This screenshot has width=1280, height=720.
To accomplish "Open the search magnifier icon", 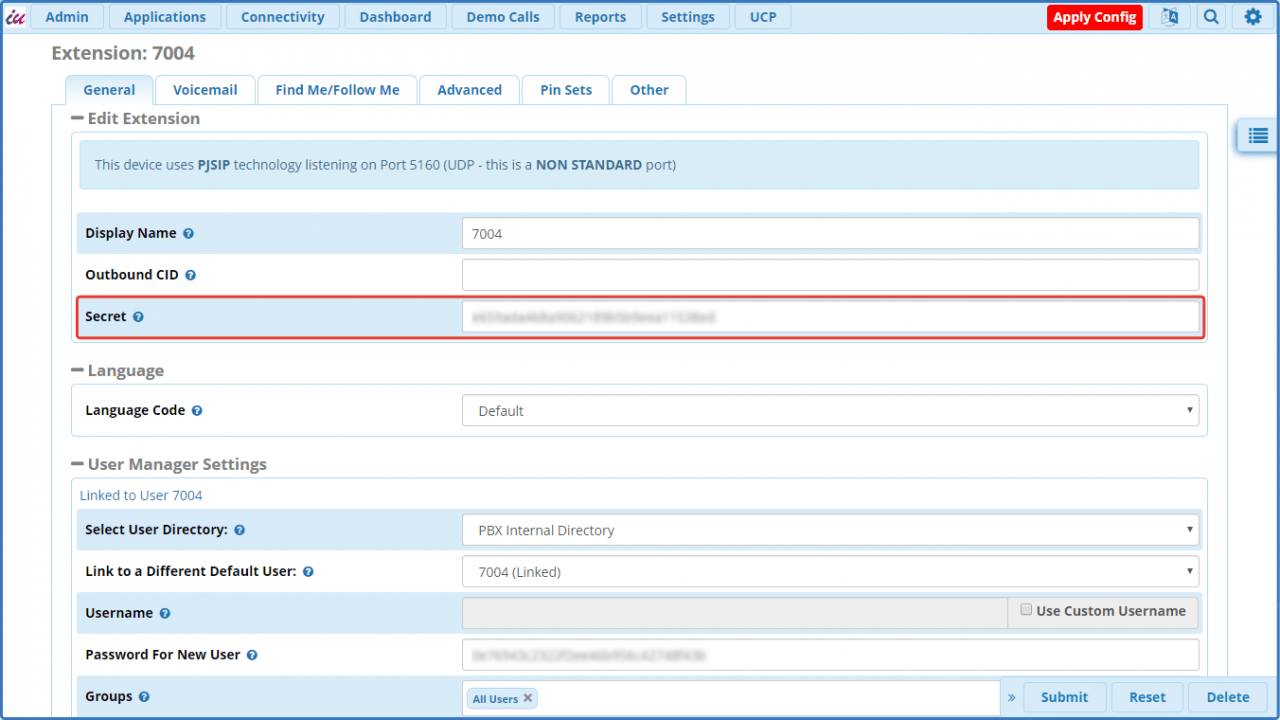I will (x=1211, y=17).
